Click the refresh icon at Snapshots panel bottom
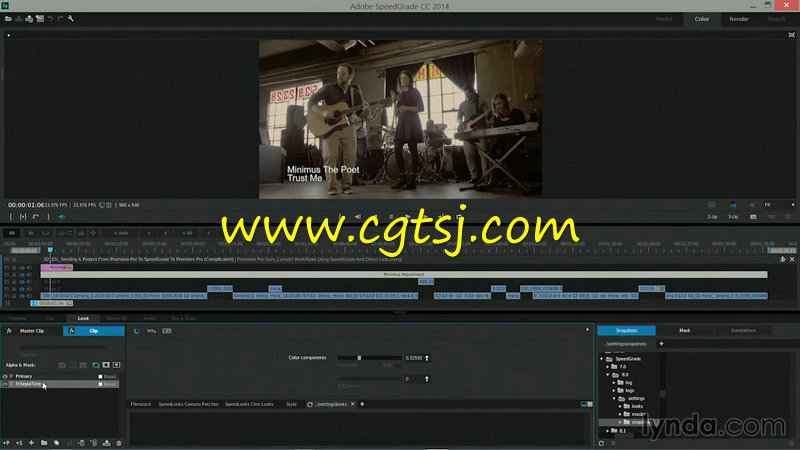 coord(601,443)
